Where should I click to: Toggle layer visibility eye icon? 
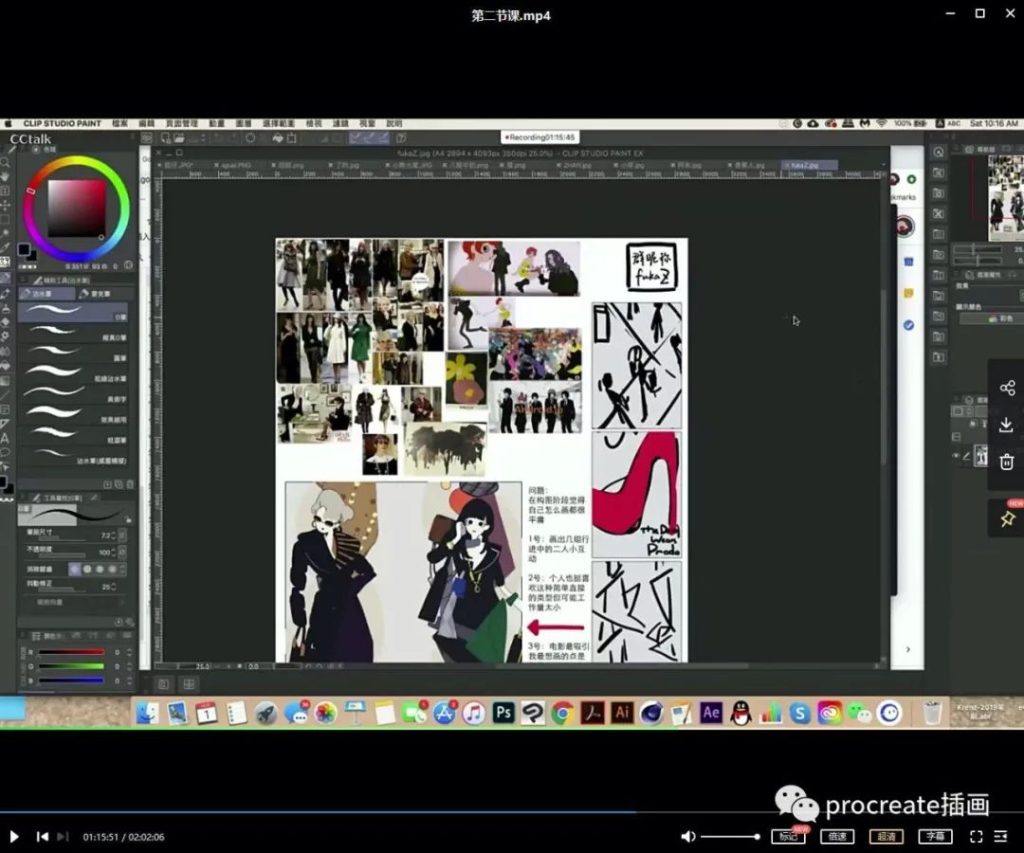point(955,456)
